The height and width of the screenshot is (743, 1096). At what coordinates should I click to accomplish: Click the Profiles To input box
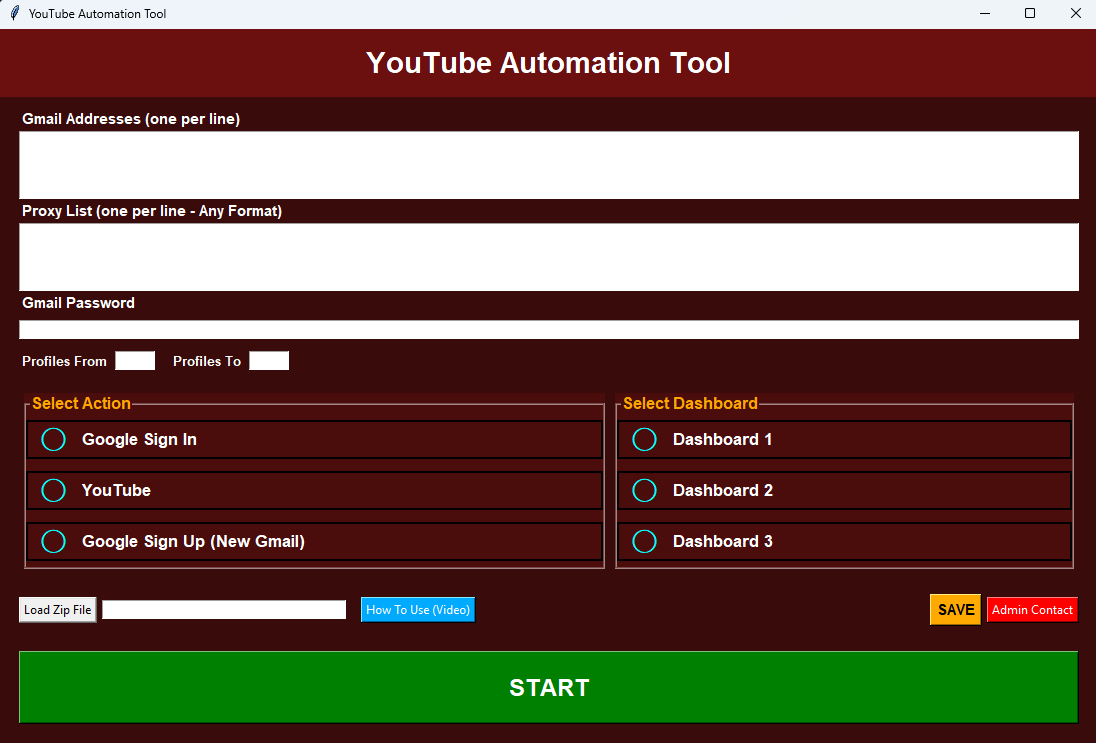[269, 361]
